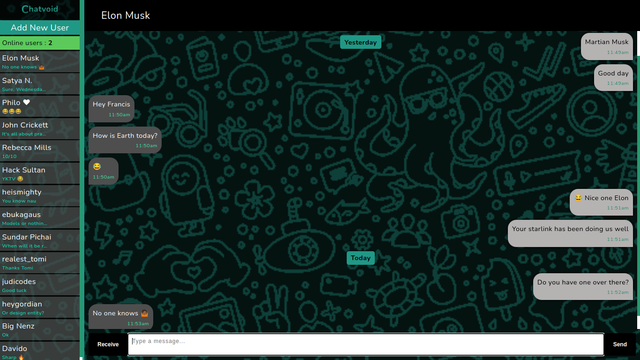
Task: Click the Yesterday date badge
Action: (360, 42)
